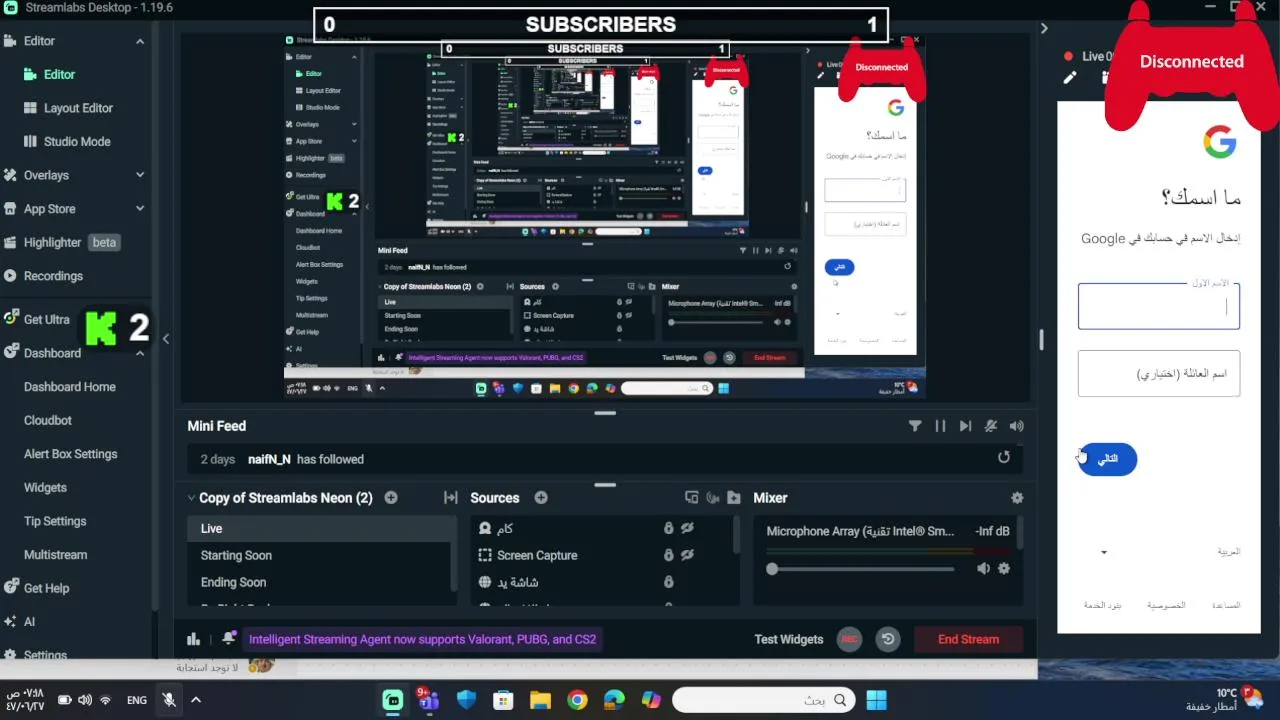Open Widgets page in the sidebar
The image size is (1280, 720).
click(45, 487)
